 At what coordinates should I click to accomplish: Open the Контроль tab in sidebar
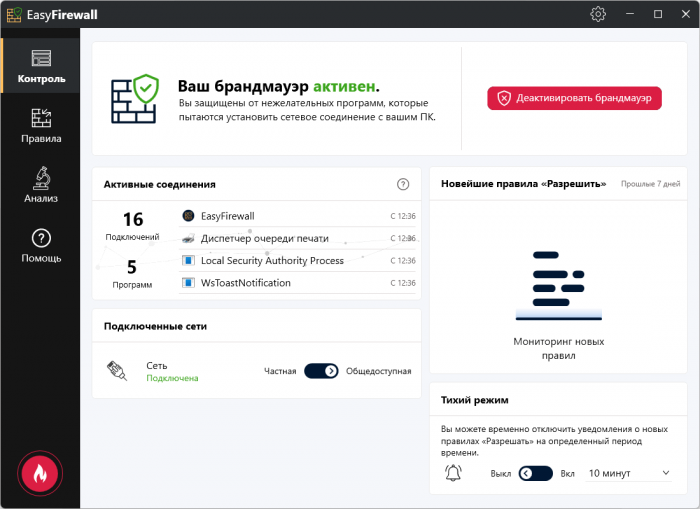click(41, 66)
